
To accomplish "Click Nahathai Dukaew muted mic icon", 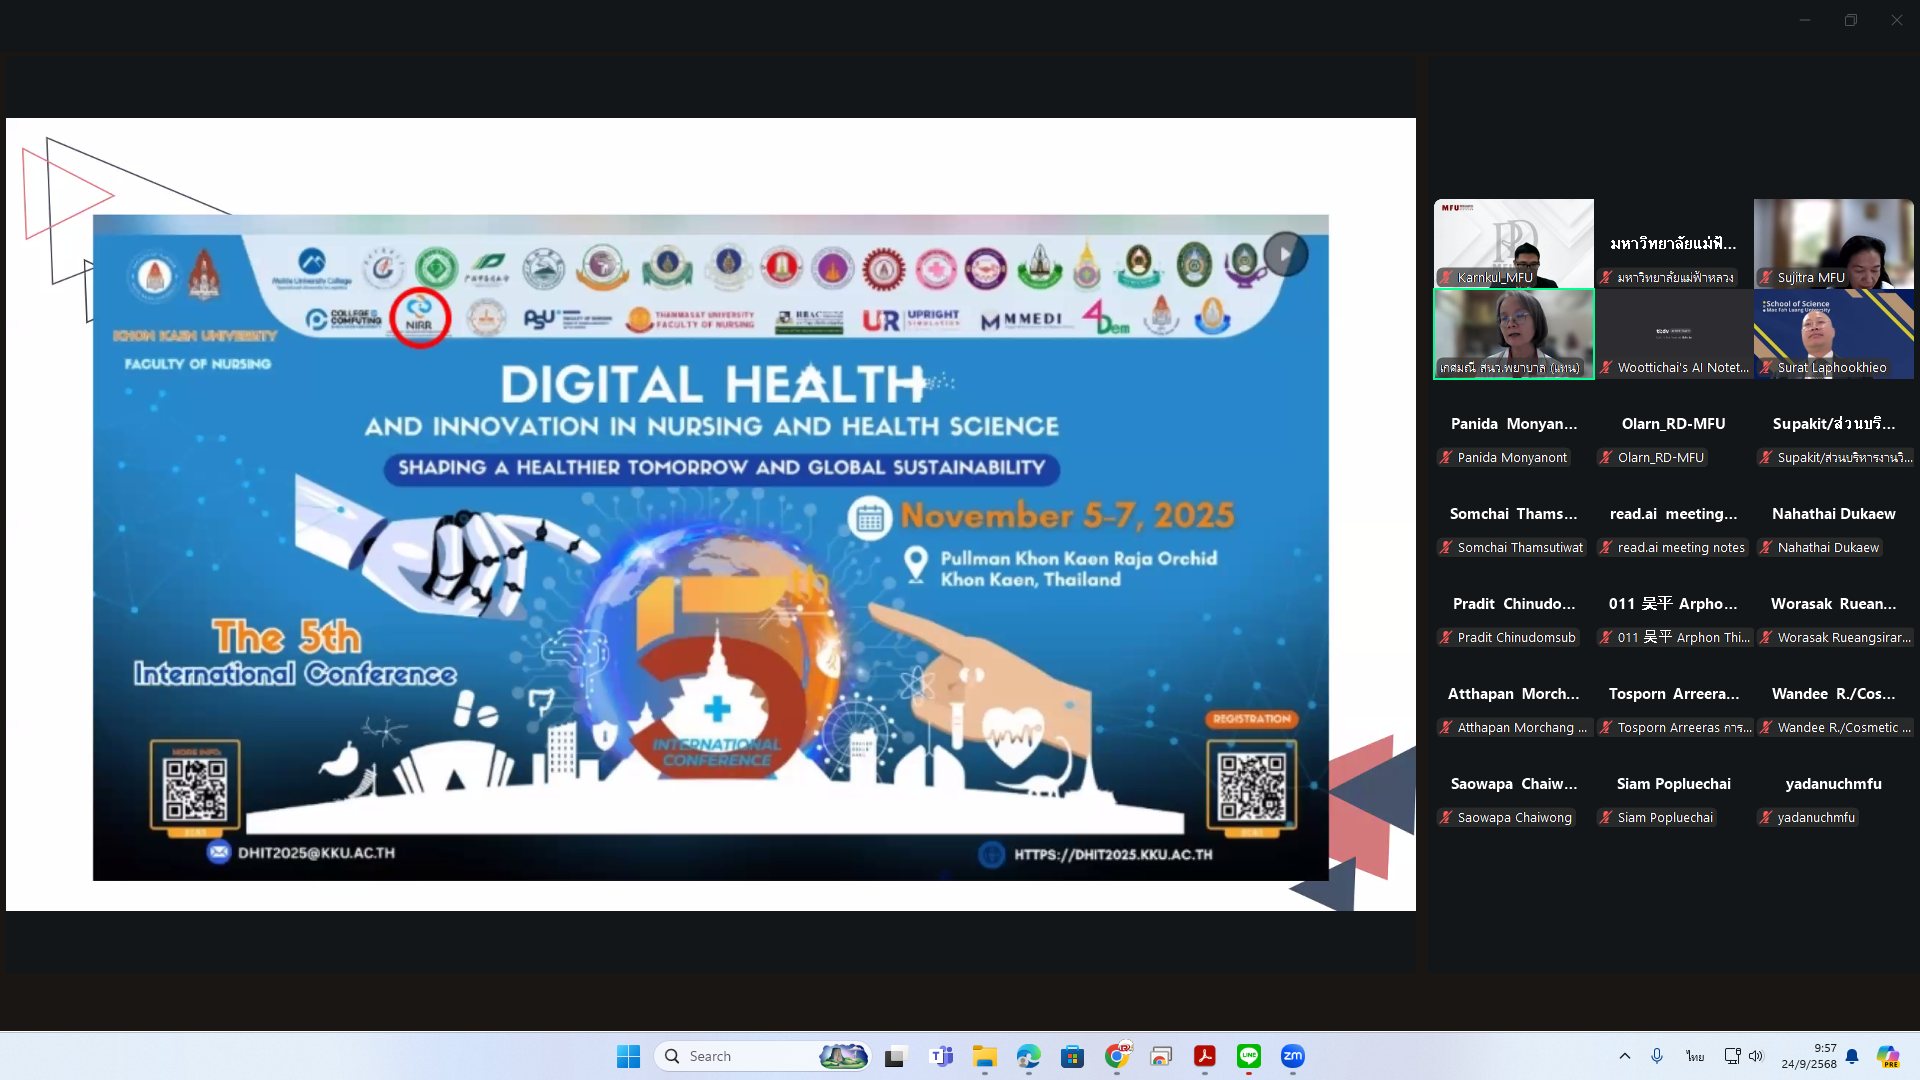I will [1766, 548].
